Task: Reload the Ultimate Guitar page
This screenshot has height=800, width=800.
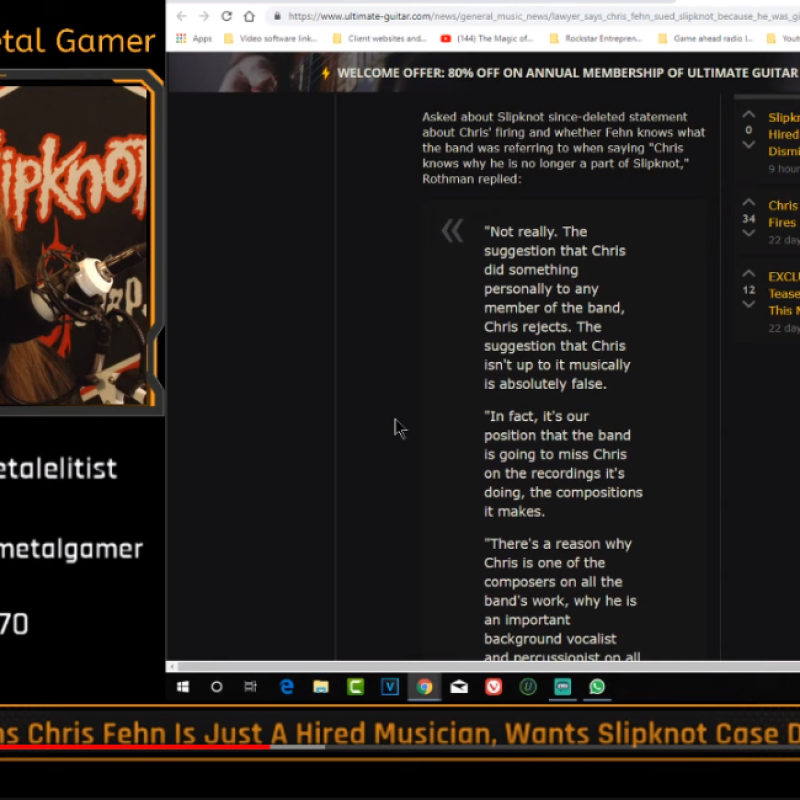Action: tap(226, 16)
